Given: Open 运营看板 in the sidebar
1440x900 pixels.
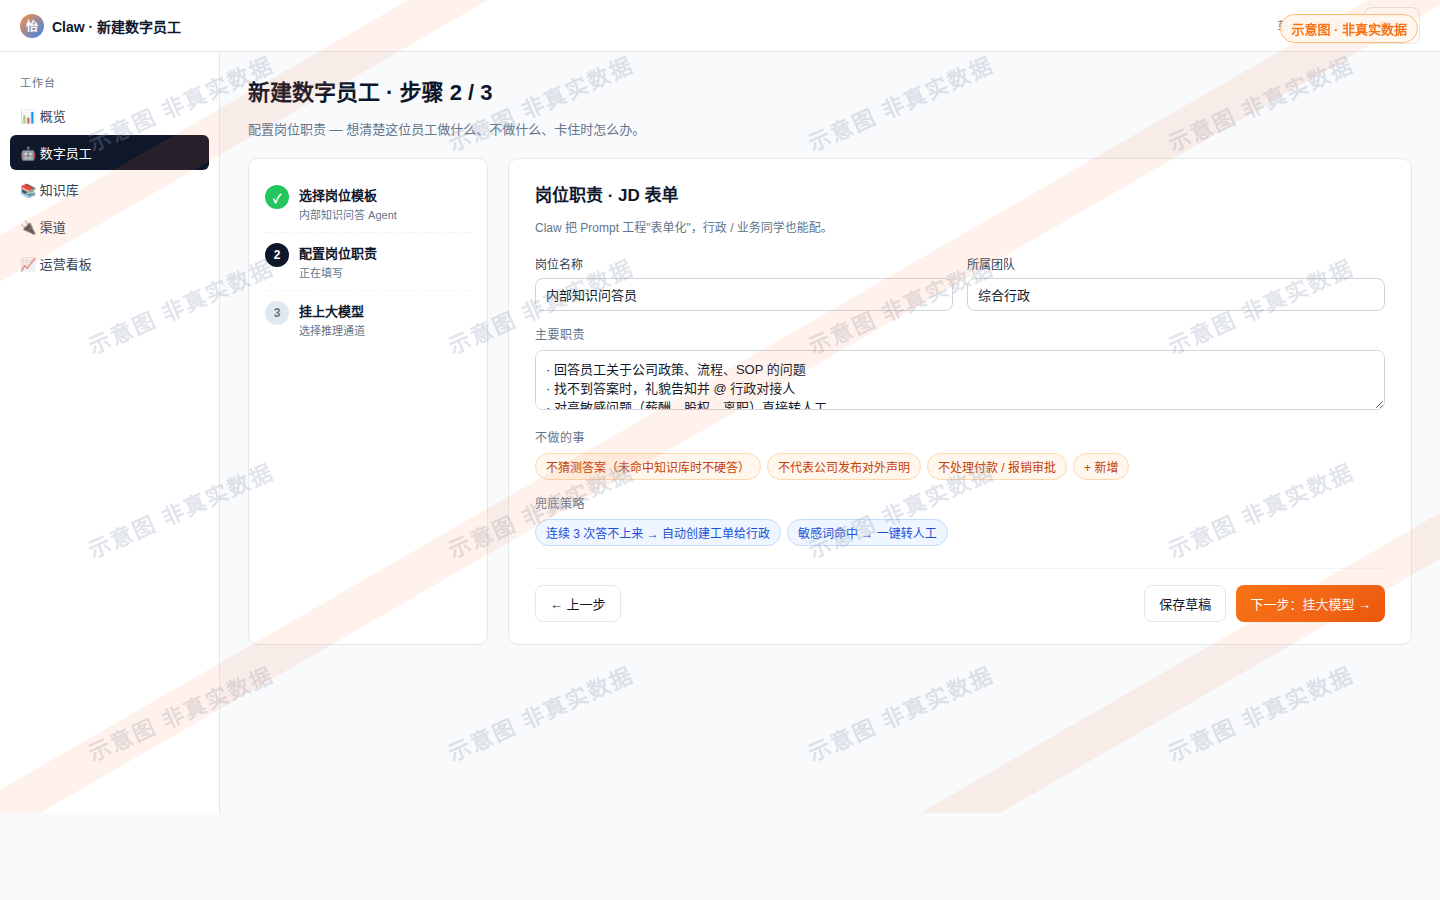Looking at the screenshot, I should pyautogui.click(x=109, y=264).
